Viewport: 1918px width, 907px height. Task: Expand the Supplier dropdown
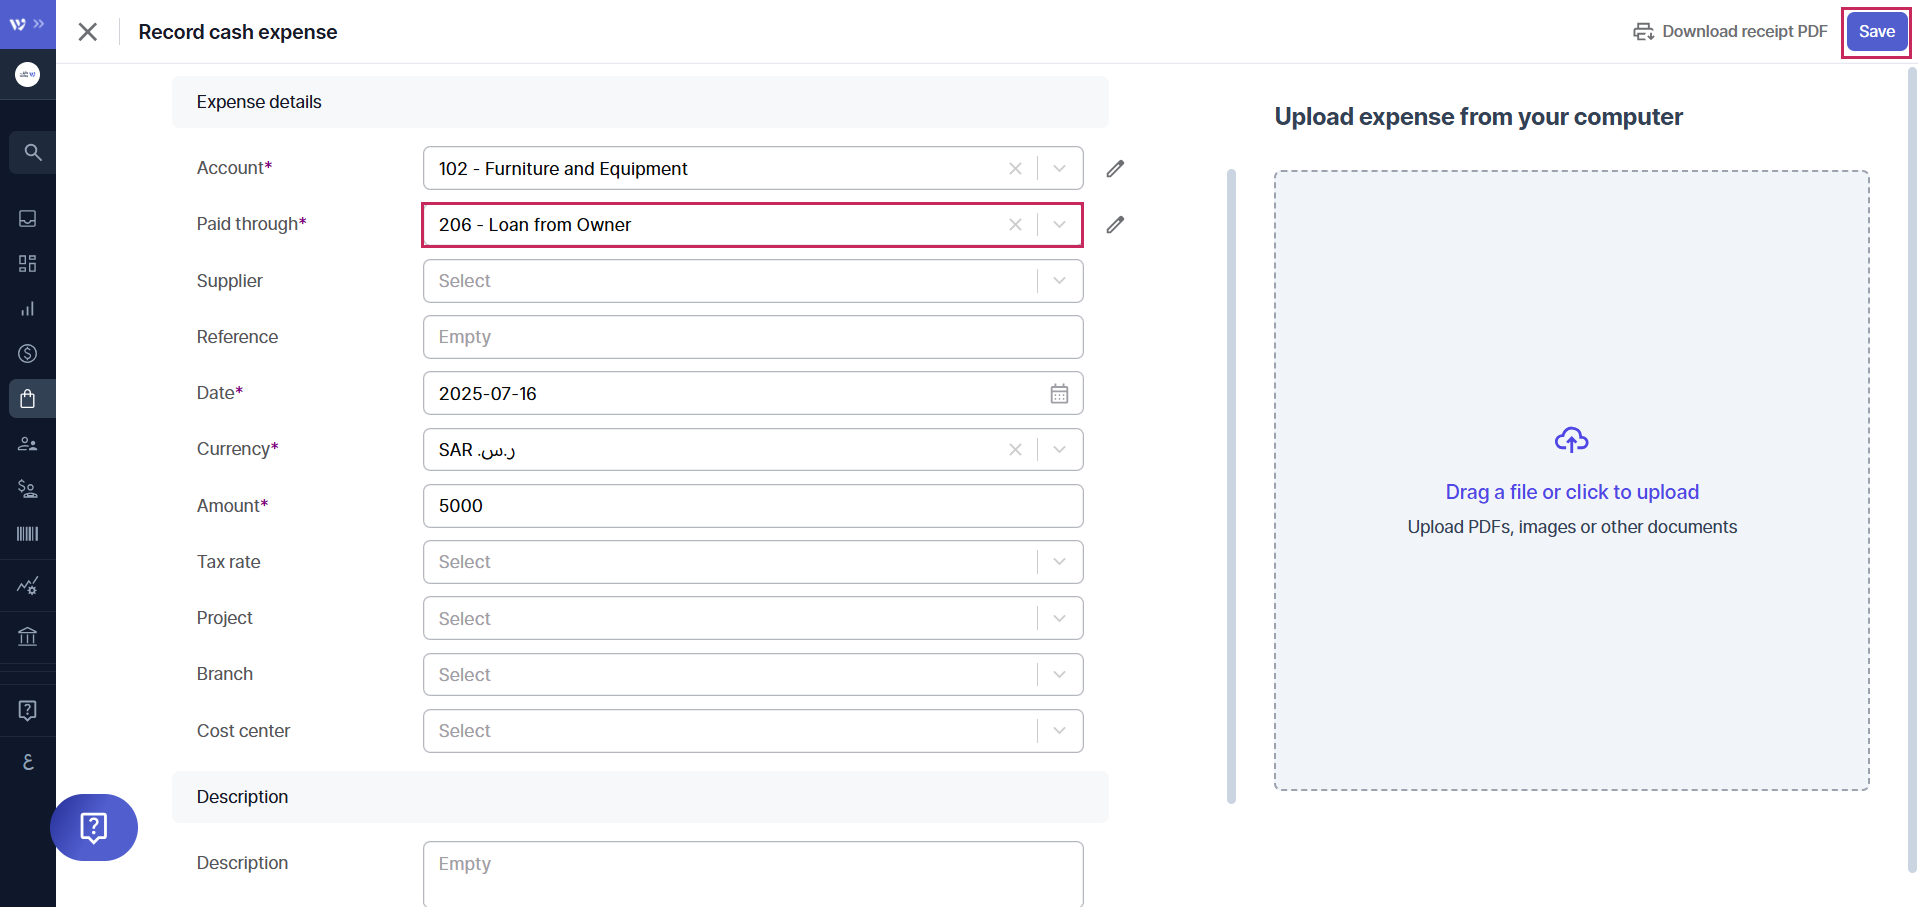click(1059, 281)
